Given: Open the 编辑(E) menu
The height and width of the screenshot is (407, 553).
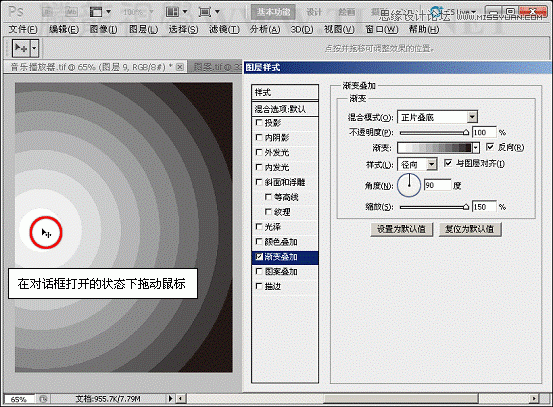Looking at the screenshot, I should coord(63,29).
